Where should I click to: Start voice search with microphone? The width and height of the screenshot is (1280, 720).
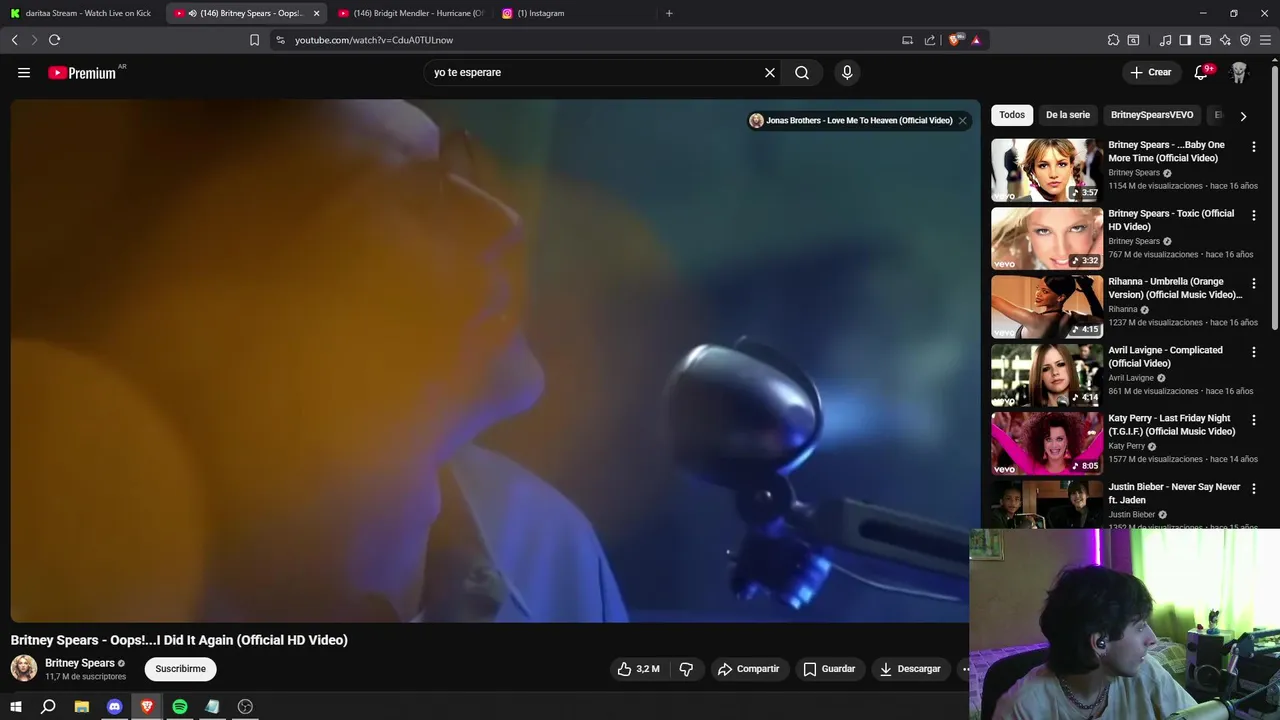coord(847,72)
